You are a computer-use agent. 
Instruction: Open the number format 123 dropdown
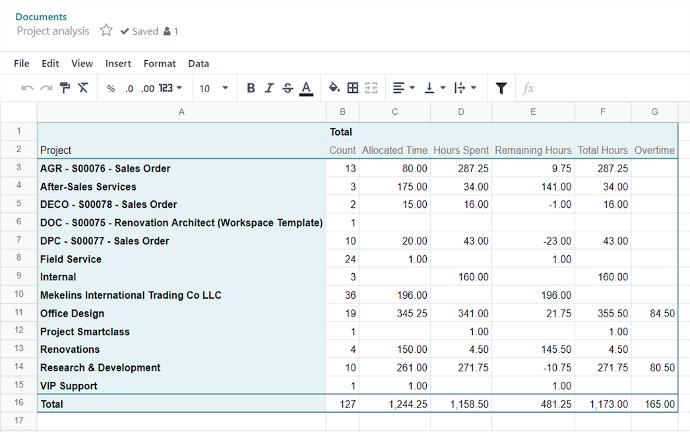(x=171, y=88)
